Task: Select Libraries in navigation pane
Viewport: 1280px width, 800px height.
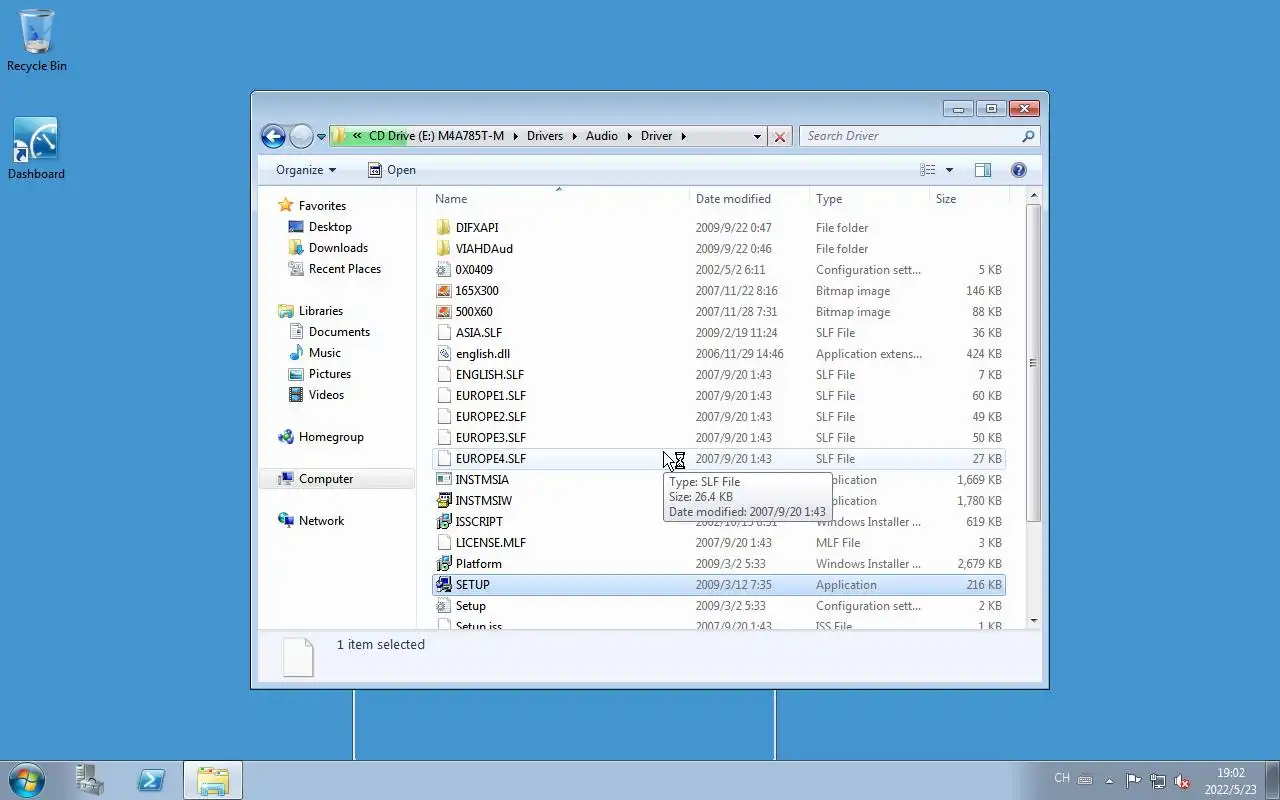Action: click(321, 311)
